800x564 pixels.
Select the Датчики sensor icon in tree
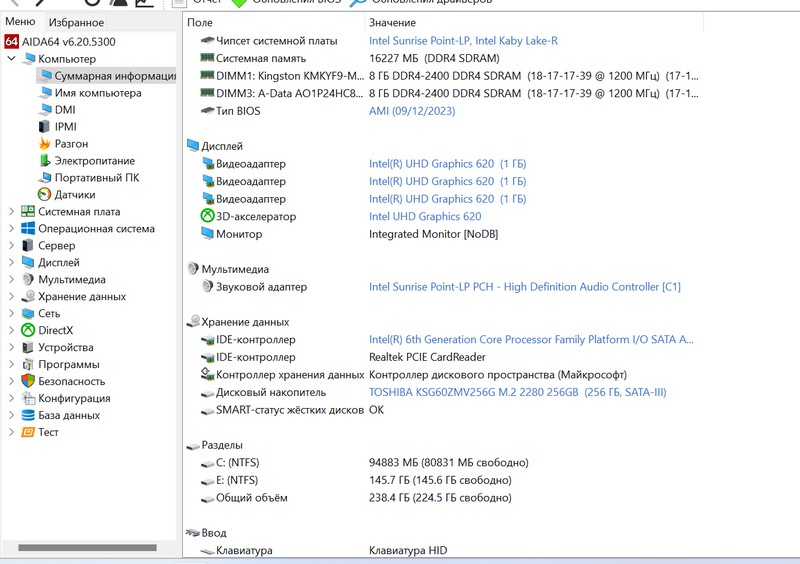(44, 195)
